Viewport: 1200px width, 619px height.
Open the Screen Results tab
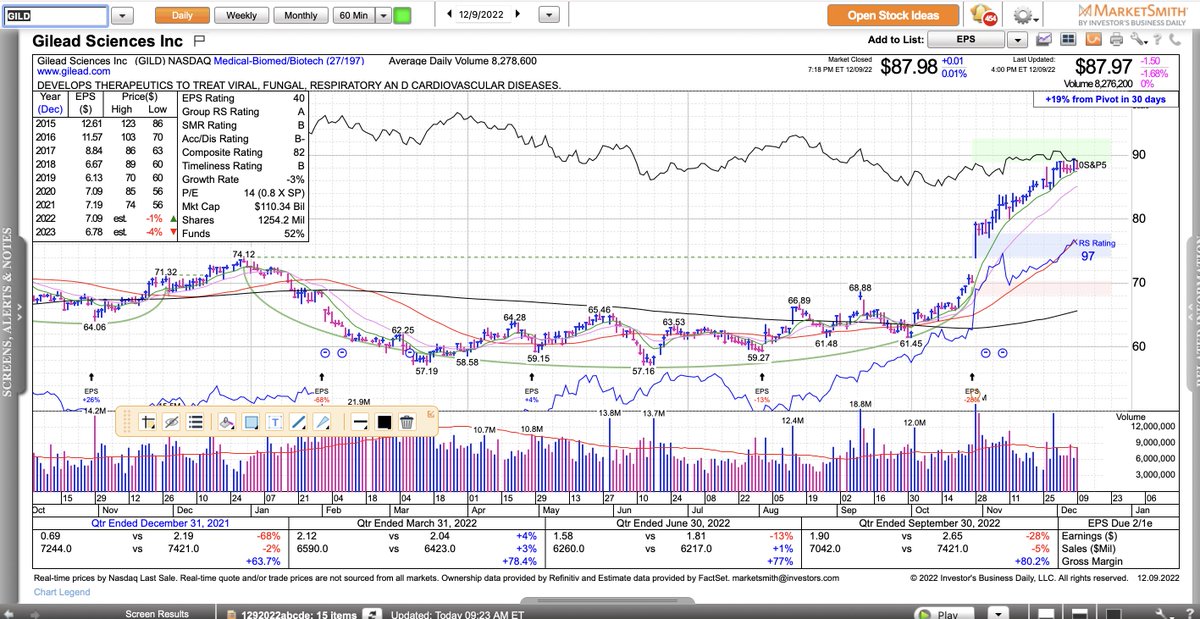[x=156, y=614]
